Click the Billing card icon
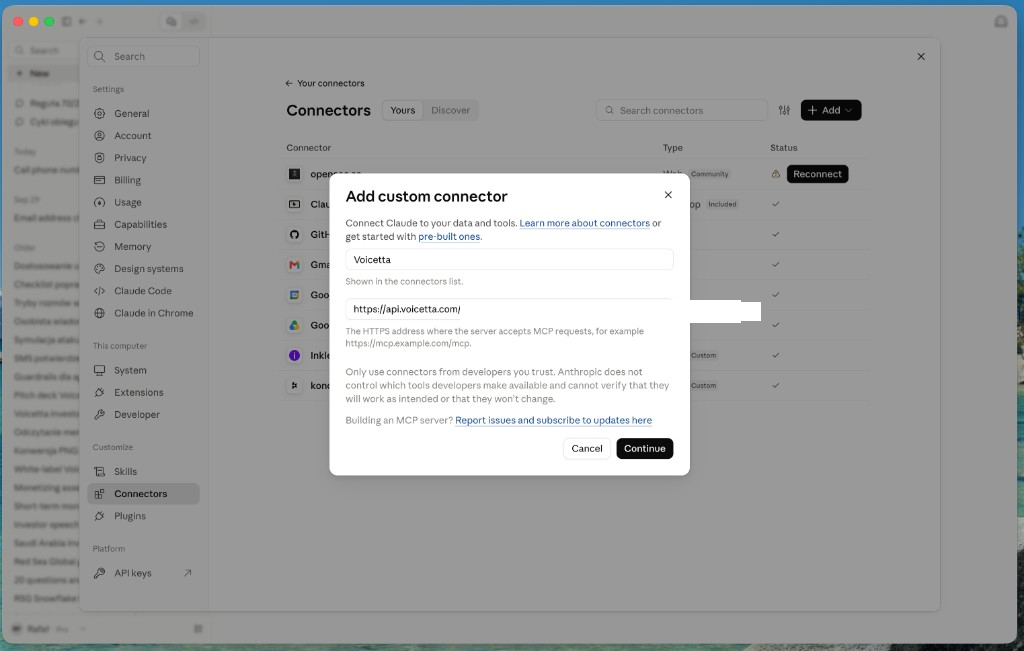1024x651 pixels. pos(99,180)
